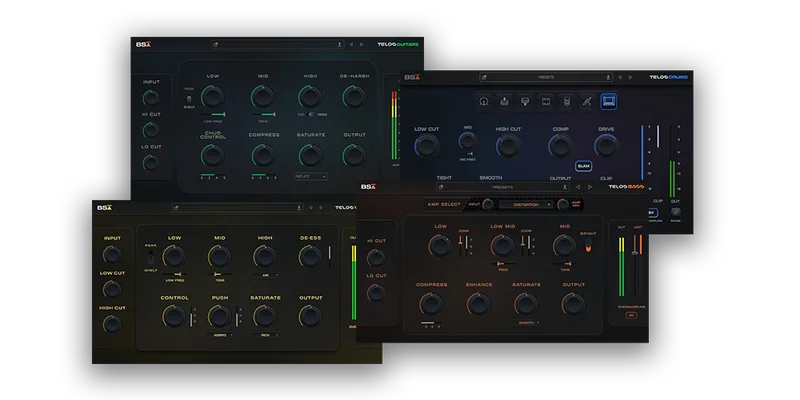
Task: Click the High Cut knob in Telos Drums
Action: pos(508,146)
